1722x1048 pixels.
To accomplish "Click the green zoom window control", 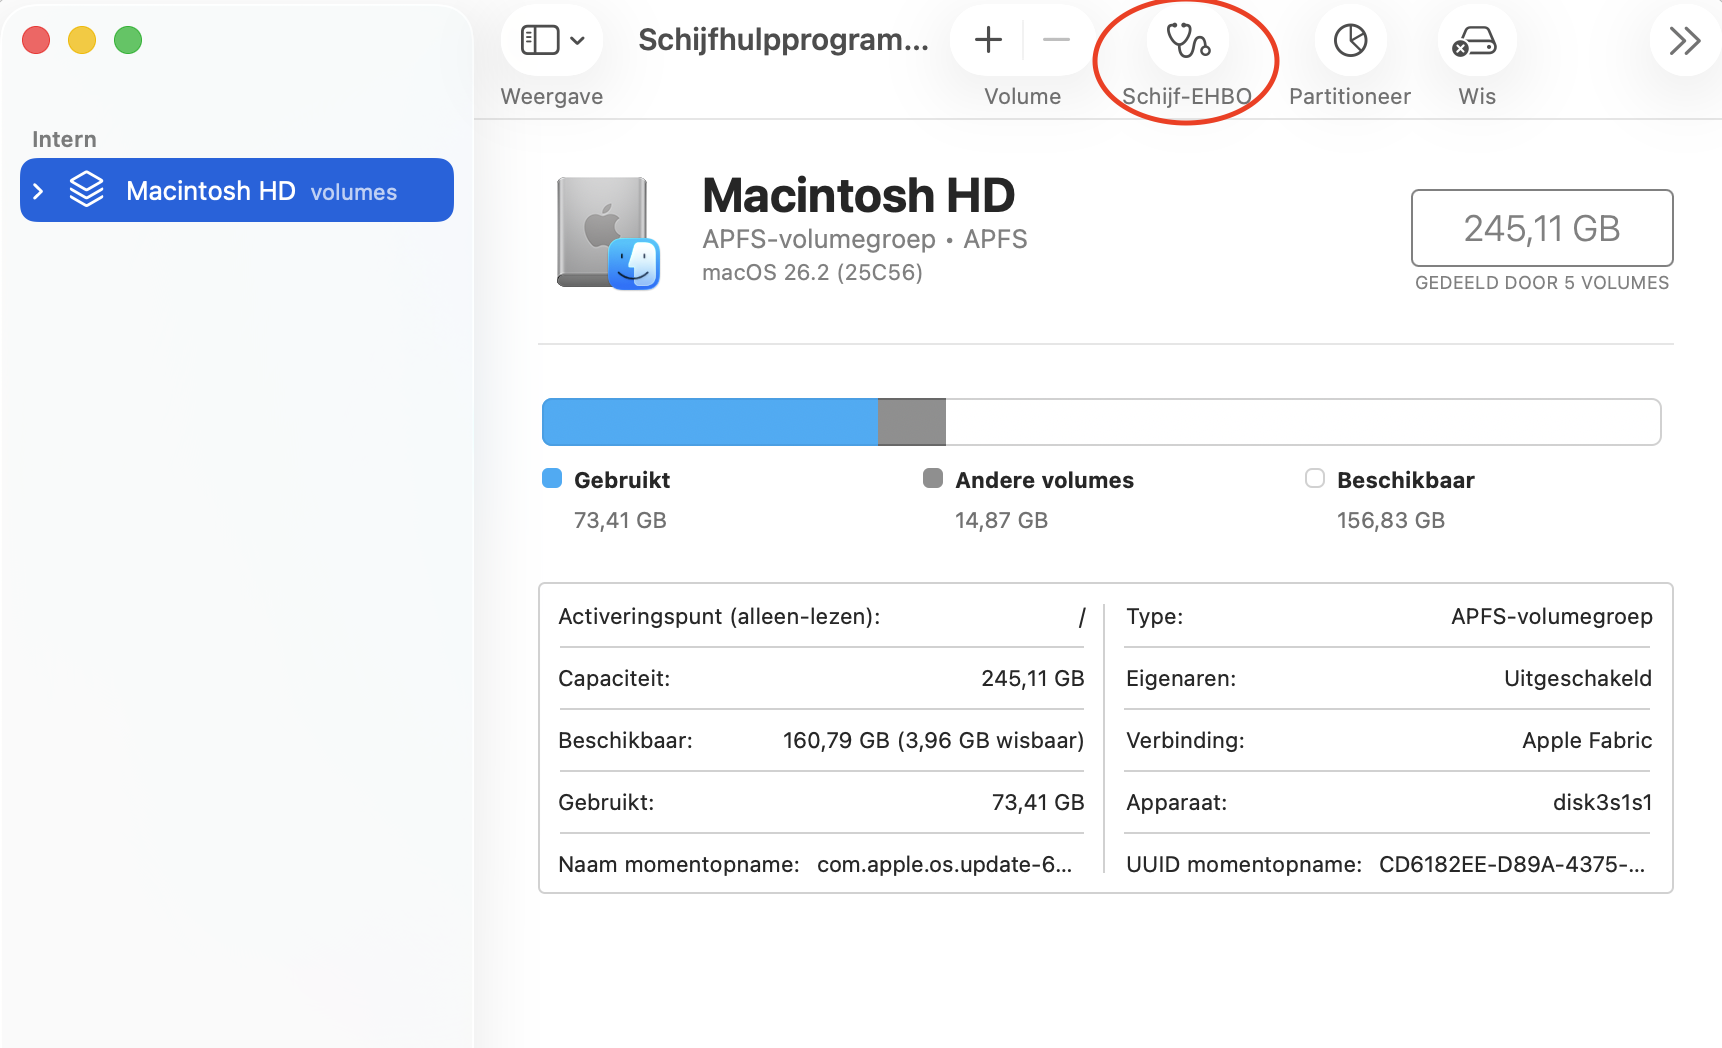I will pyautogui.click(x=128, y=40).
